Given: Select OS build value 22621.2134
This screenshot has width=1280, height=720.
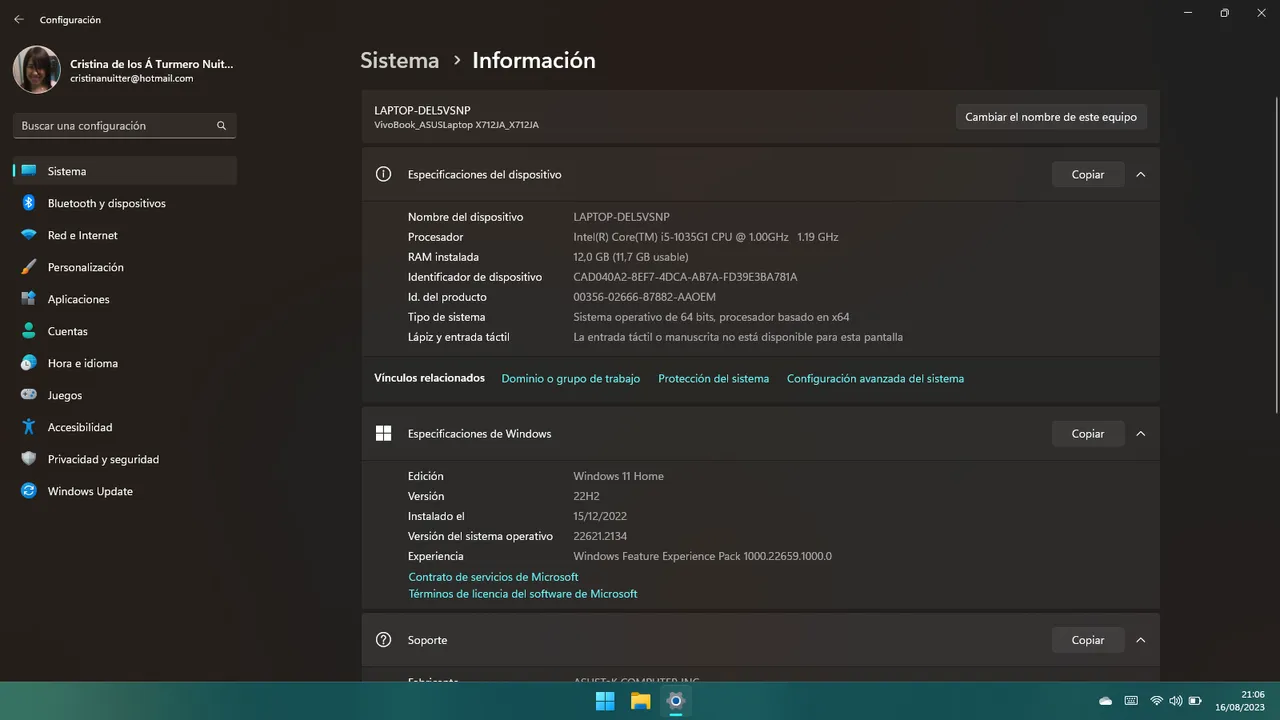Looking at the screenshot, I should coord(600,536).
